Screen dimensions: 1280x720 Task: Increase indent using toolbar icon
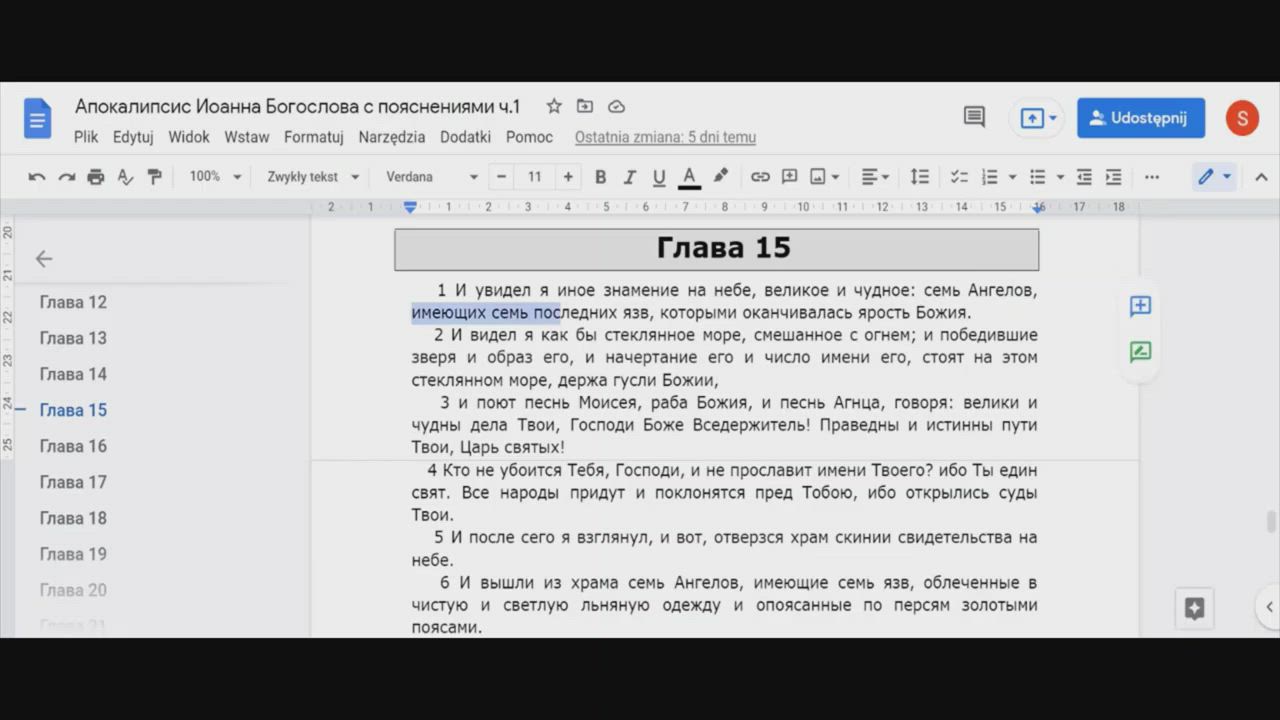(1113, 177)
